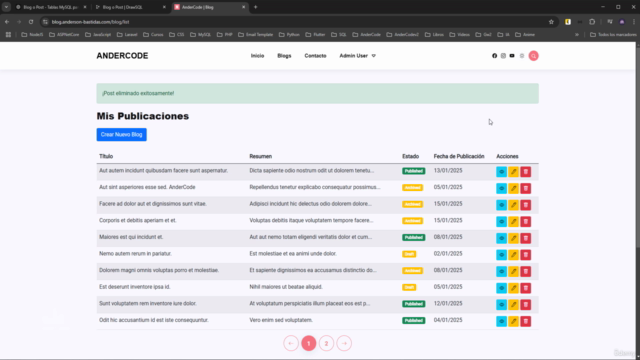Image resolution: width=640 pixels, height=360 pixels.
Task: Open the Blogs navigation item
Action: (284, 56)
